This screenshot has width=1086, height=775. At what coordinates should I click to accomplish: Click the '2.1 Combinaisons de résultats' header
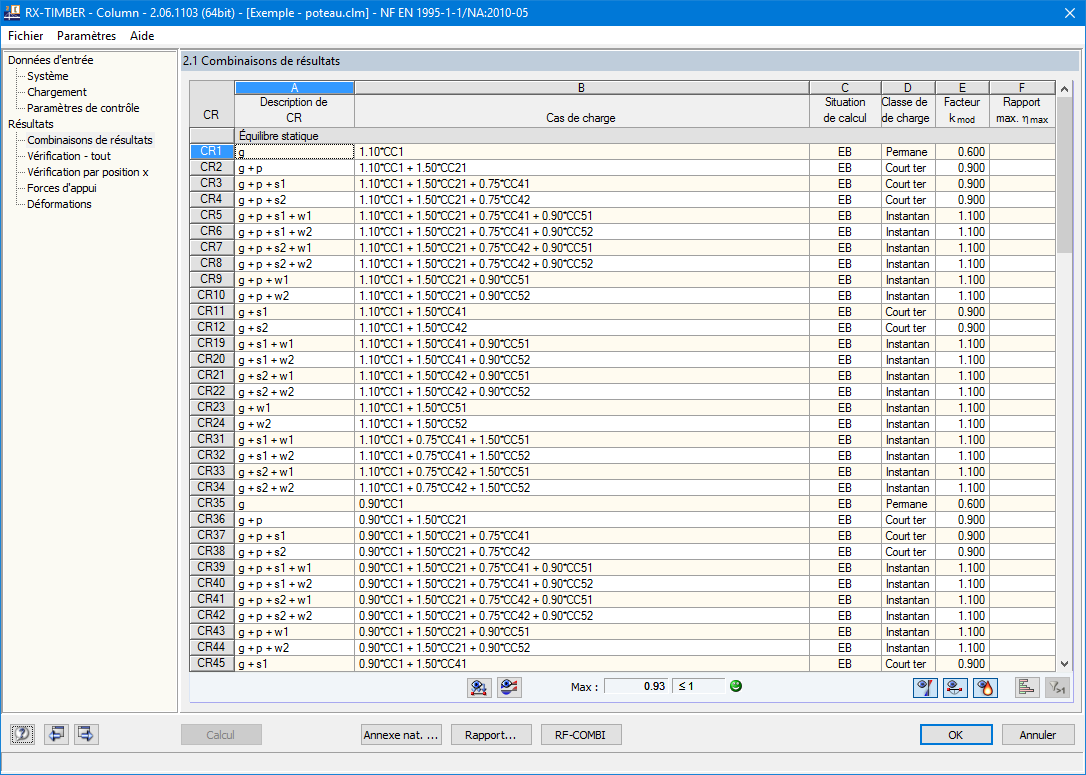630,61
